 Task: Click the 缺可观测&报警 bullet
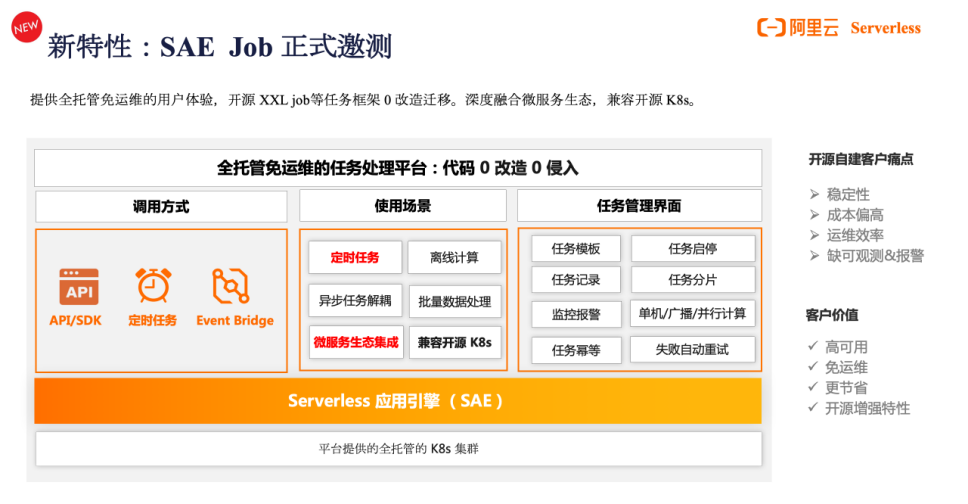tap(867, 256)
